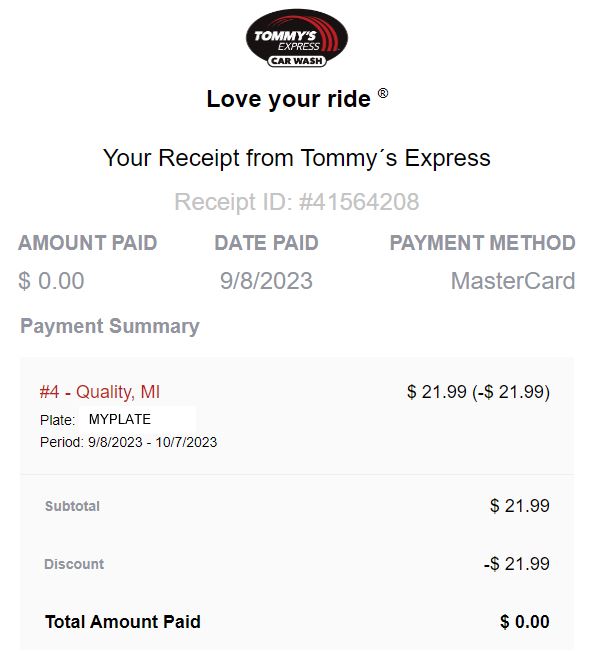The height and width of the screenshot is (652, 600).
Task: Click the Period 9/8/2023 - 10/7/2023 text
Action: (128, 442)
